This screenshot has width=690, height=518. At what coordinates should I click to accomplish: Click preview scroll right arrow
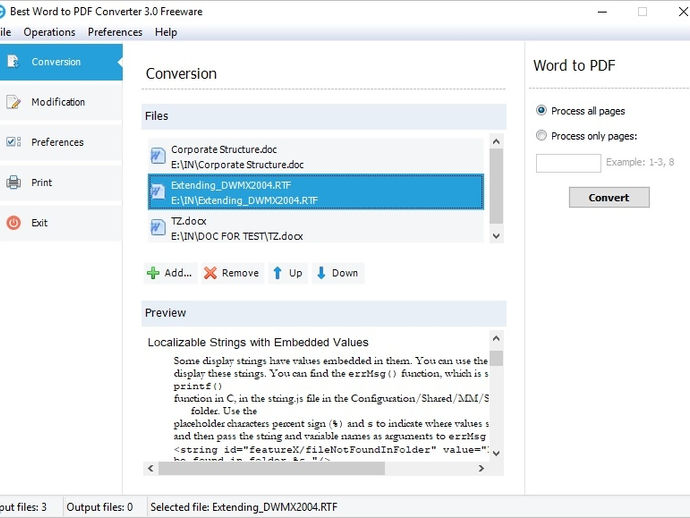pos(481,468)
